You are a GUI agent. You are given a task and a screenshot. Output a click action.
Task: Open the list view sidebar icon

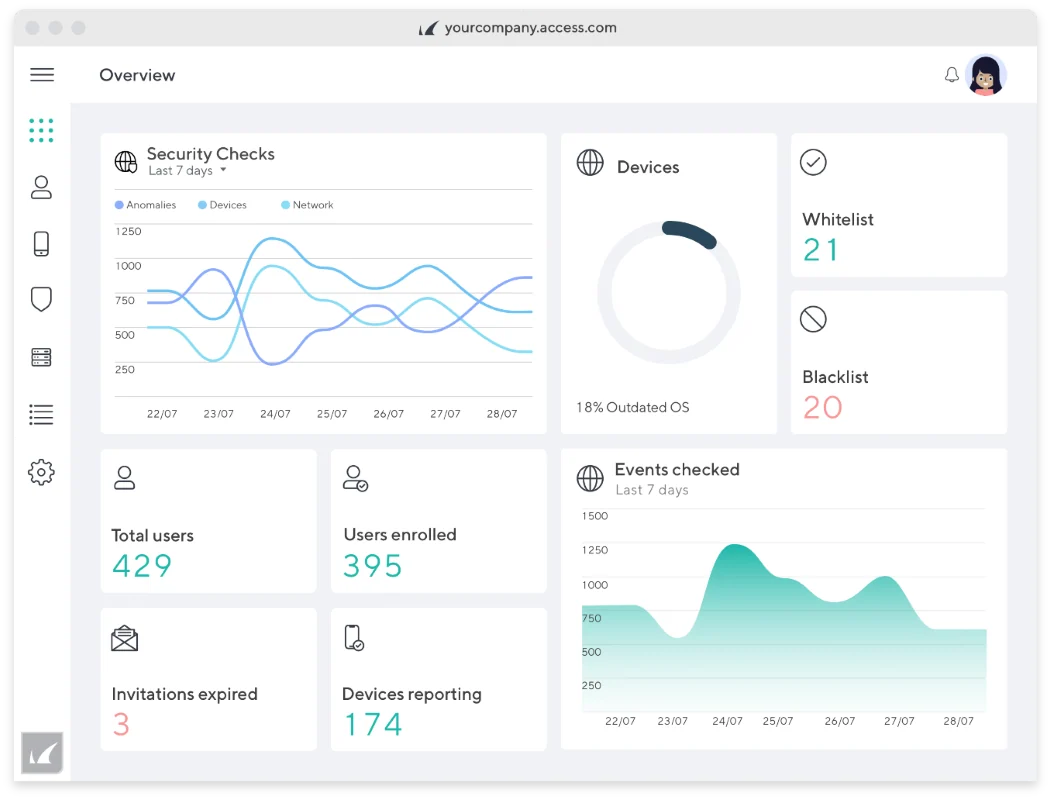[41, 414]
